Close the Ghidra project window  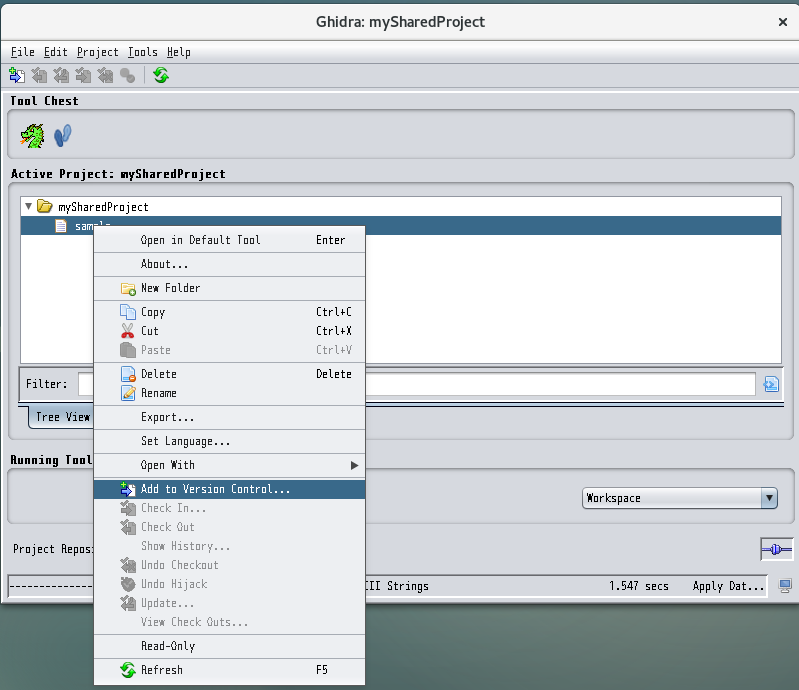coord(783,22)
